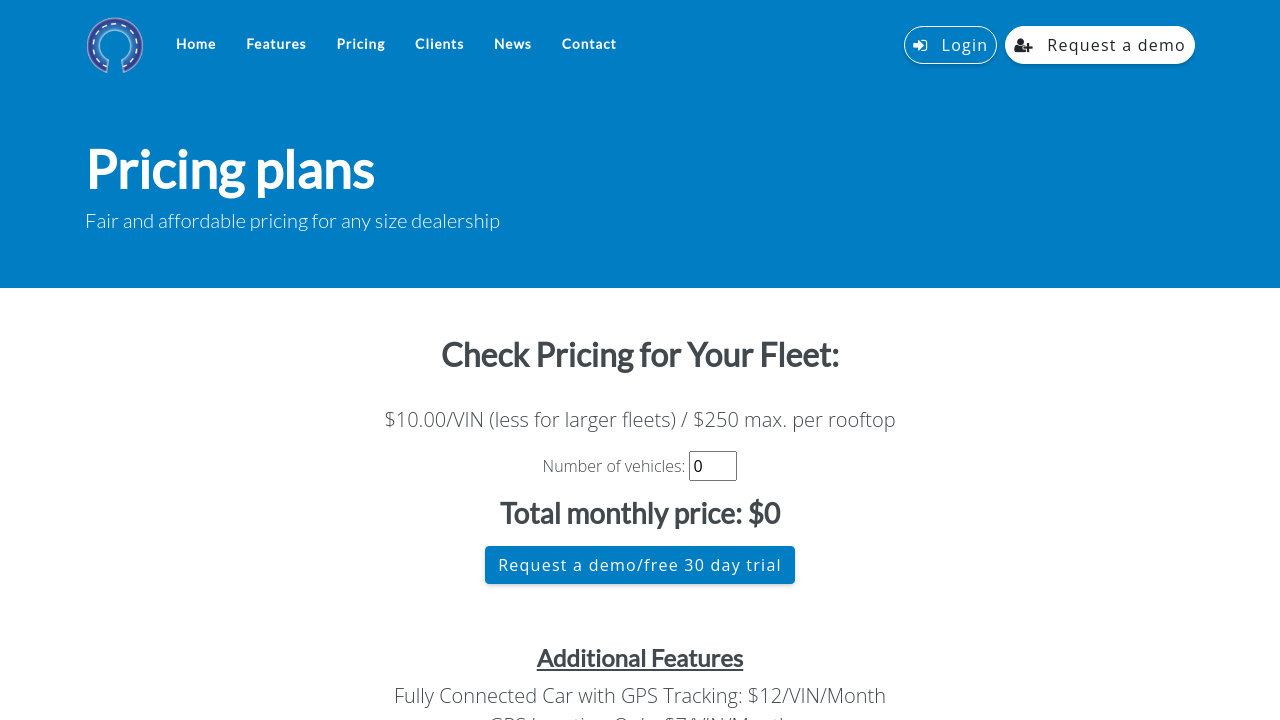The width and height of the screenshot is (1280, 720).
Task: Click the circular road logo icon
Action: point(115,45)
